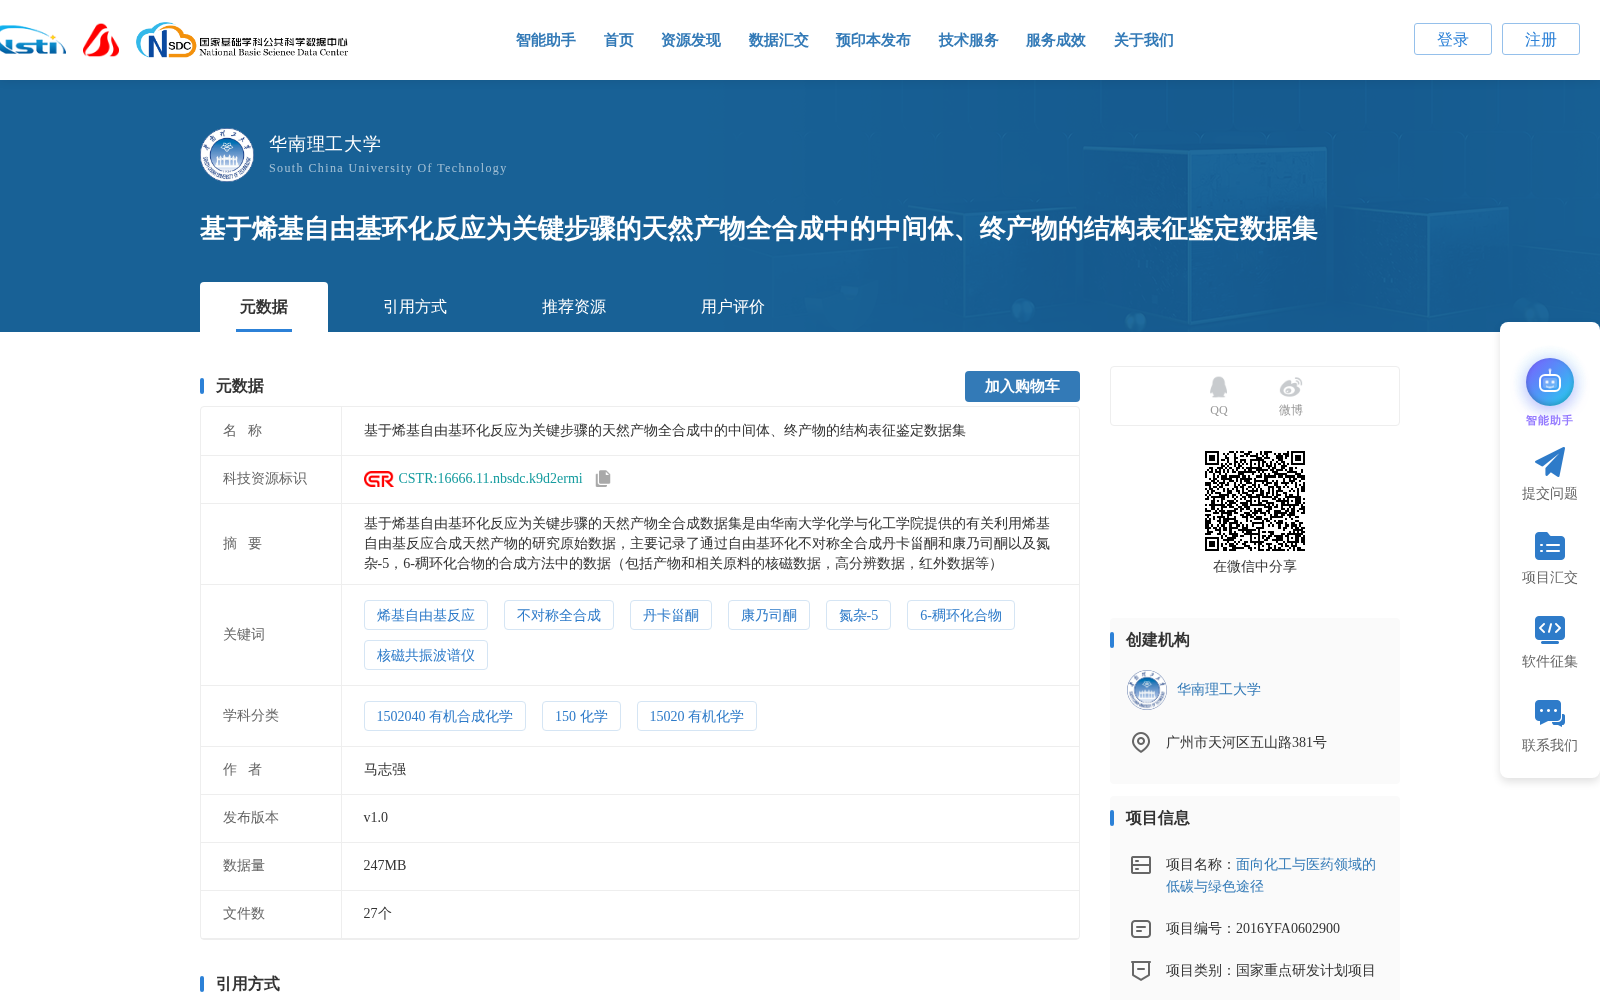The height and width of the screenshot is (1000, 1600).
Task: Open 智能助手 in top navigation
Action: point(546,40)
